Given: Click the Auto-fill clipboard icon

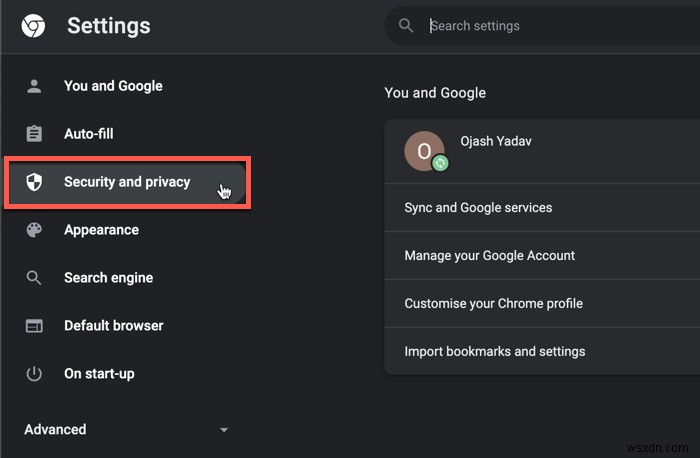Looking at the screenshot, I should pos(34,134).
